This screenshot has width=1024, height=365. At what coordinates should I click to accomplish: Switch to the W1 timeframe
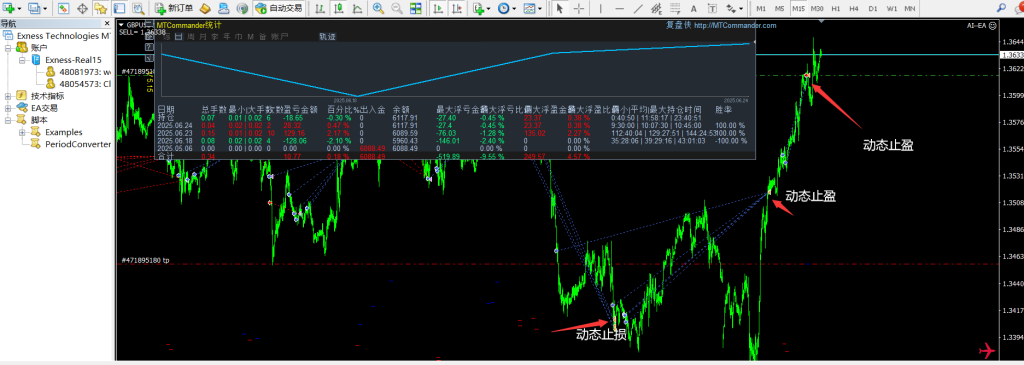point(891,8)
